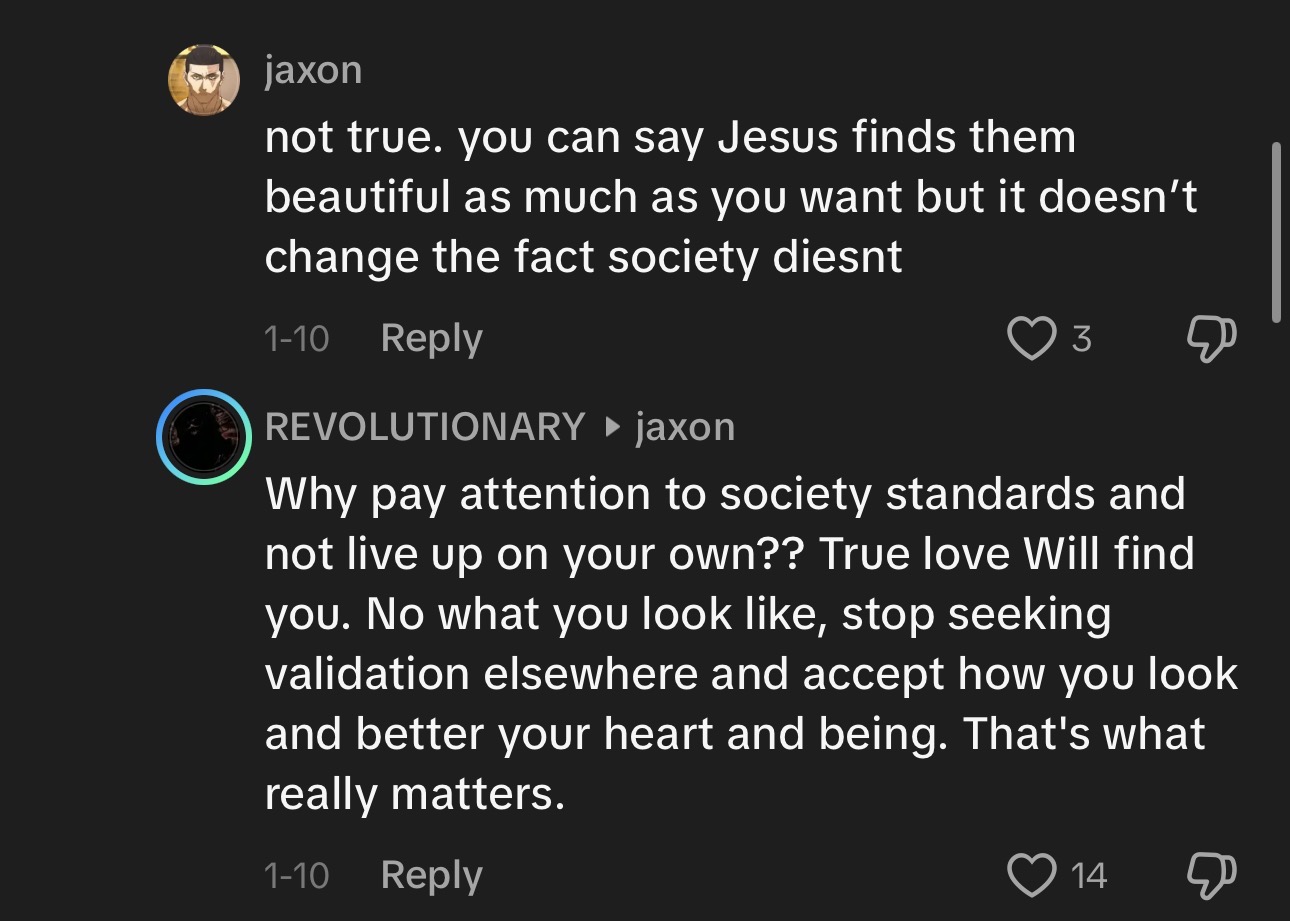
Task: Click the 1-10 date under REVOLUTIONARY's reply
Action: 296,877
